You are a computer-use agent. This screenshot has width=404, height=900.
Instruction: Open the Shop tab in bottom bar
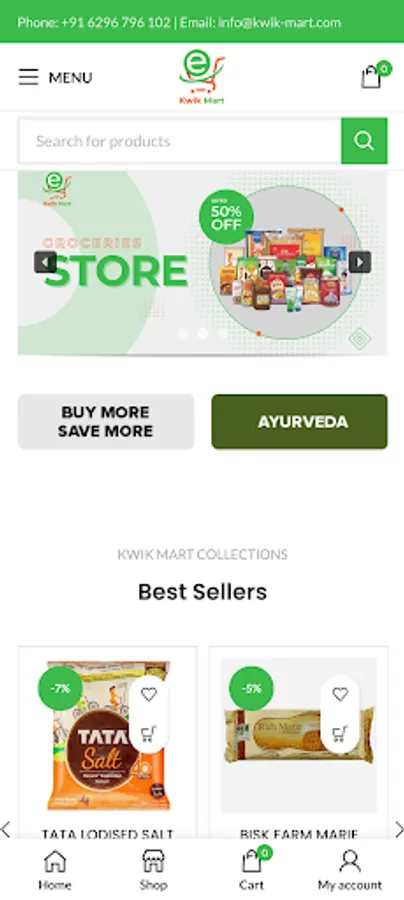153,870
